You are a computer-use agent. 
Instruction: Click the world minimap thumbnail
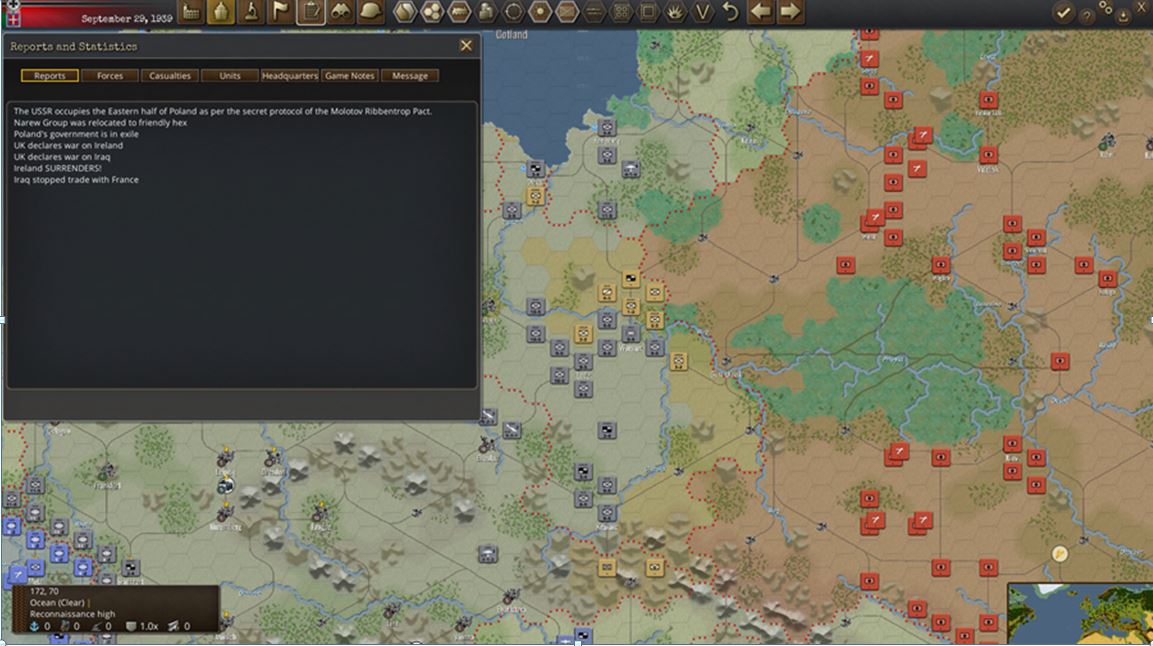[1079, 614]
